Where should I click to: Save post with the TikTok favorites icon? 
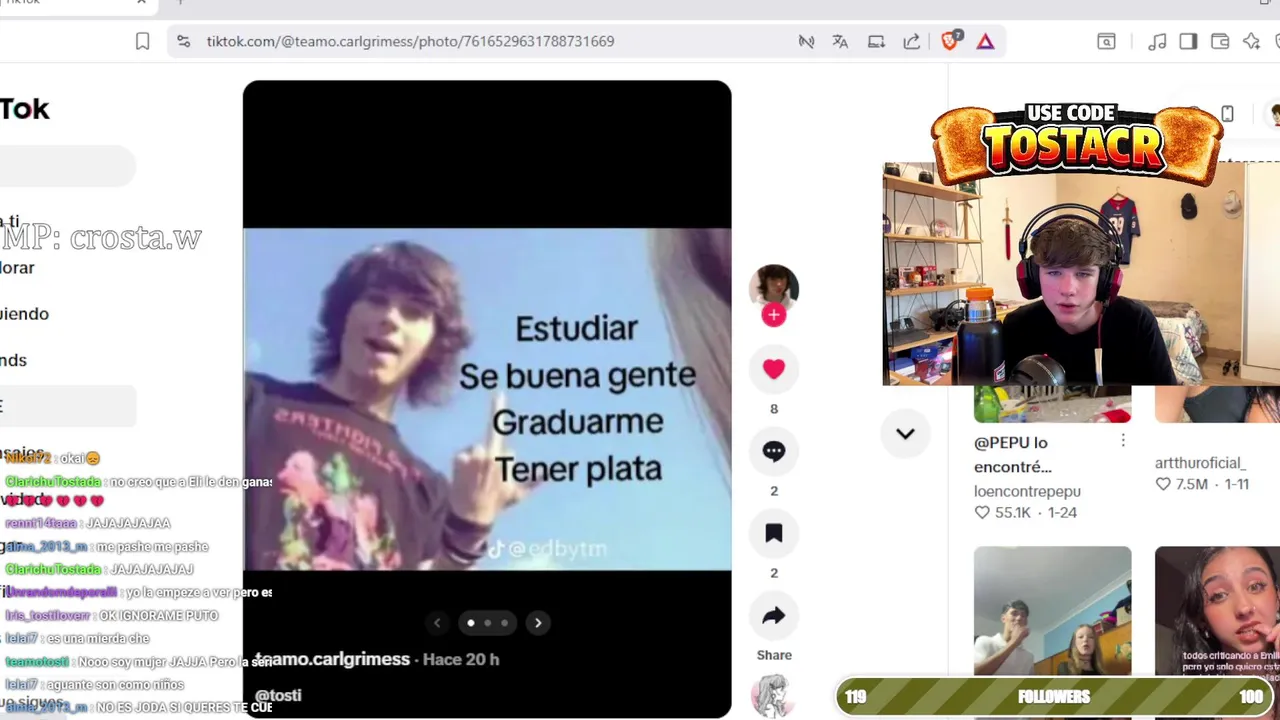click(774, 533)
